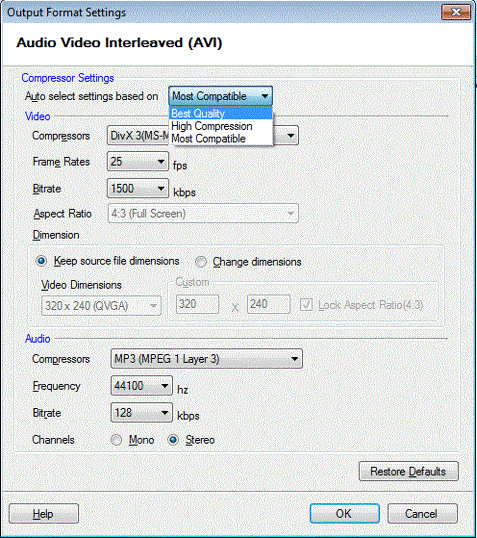Close the Output Format Settings dialog

[456, 13]
